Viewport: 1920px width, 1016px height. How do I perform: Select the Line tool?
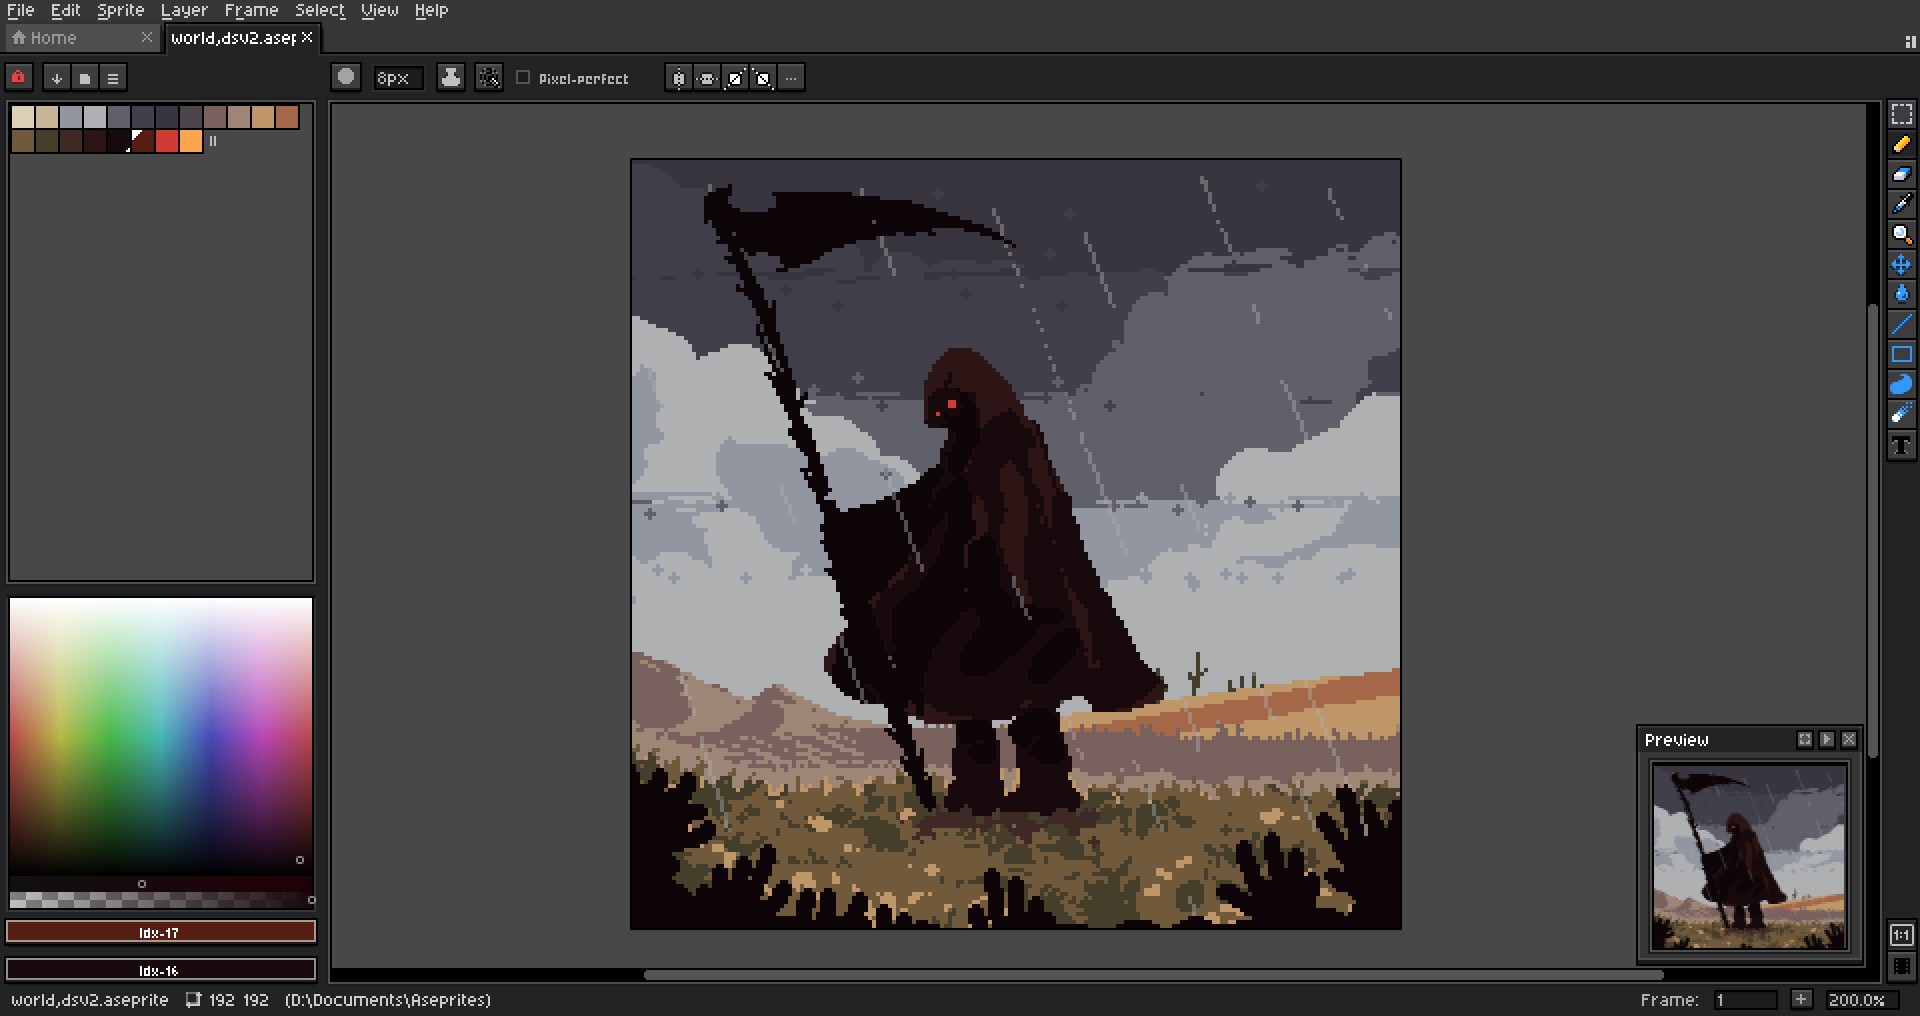[1901, 324]
